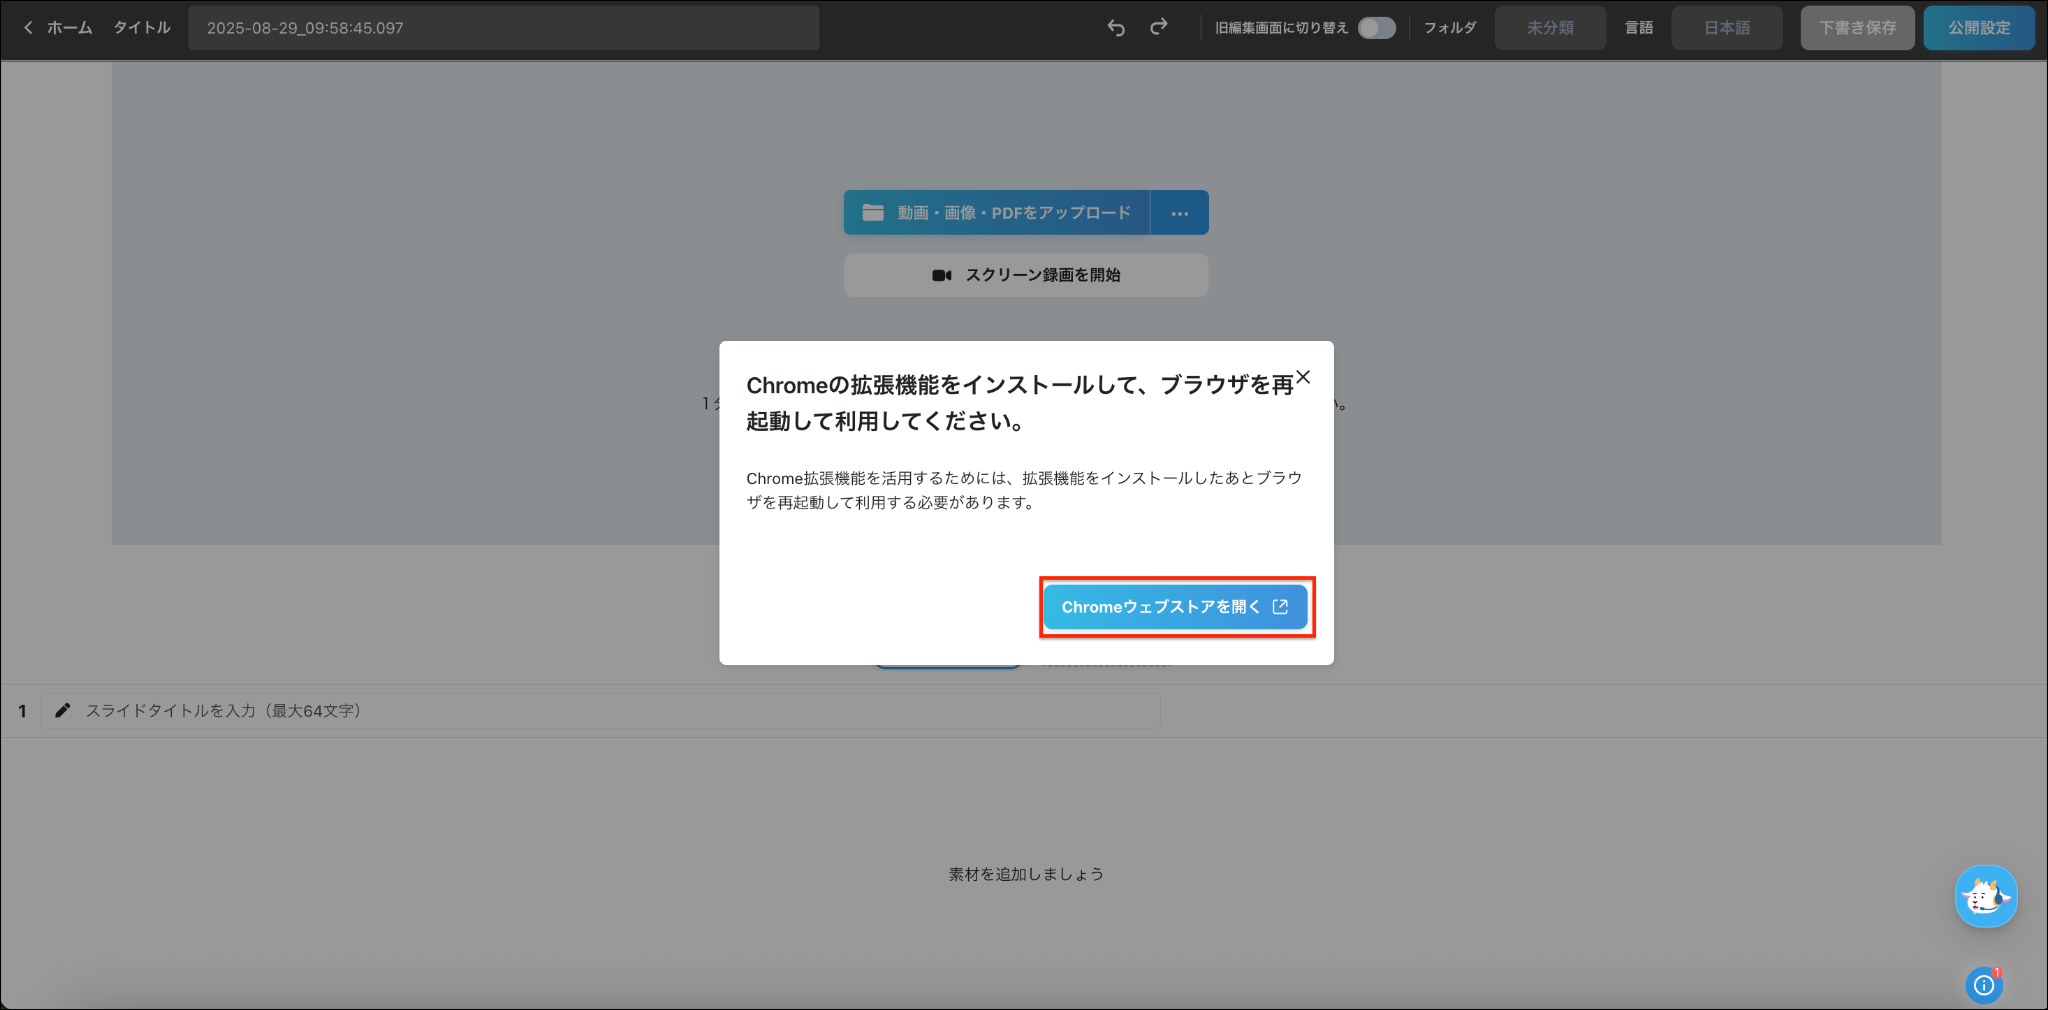
Task: Close the Chrome extension dialog
Action: (x=1303, y=377)
